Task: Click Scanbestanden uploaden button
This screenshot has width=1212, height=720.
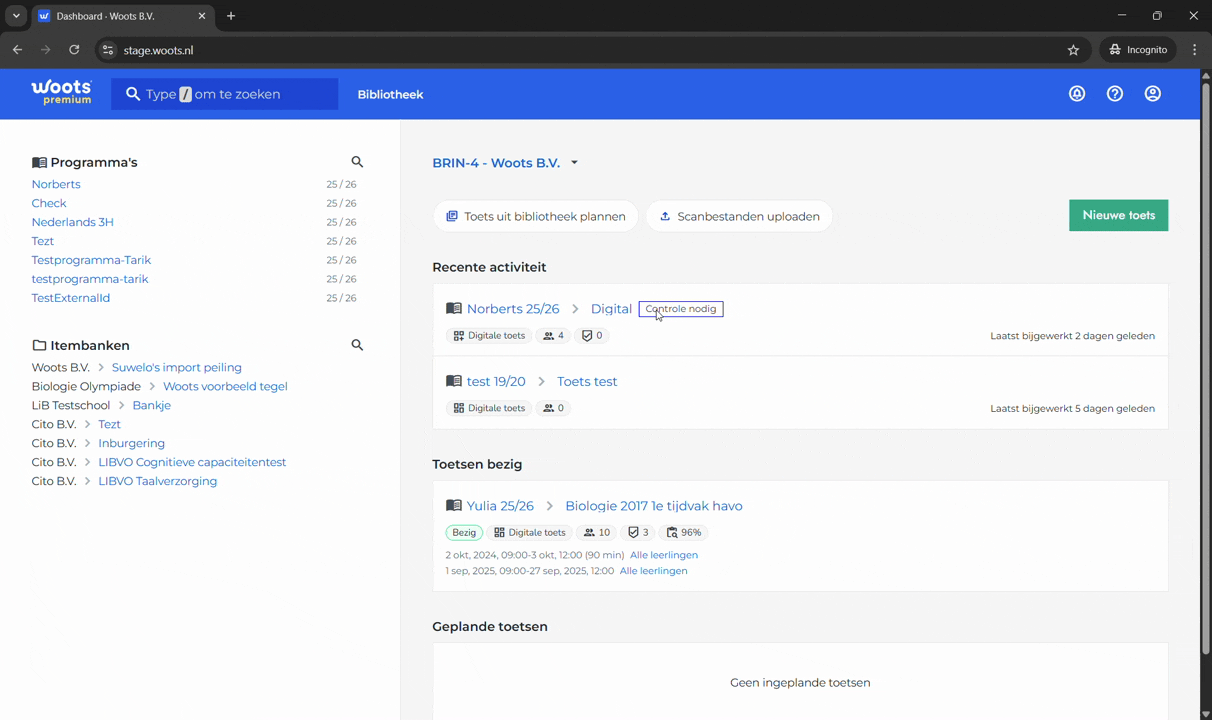Action: [x=739, y=216]
